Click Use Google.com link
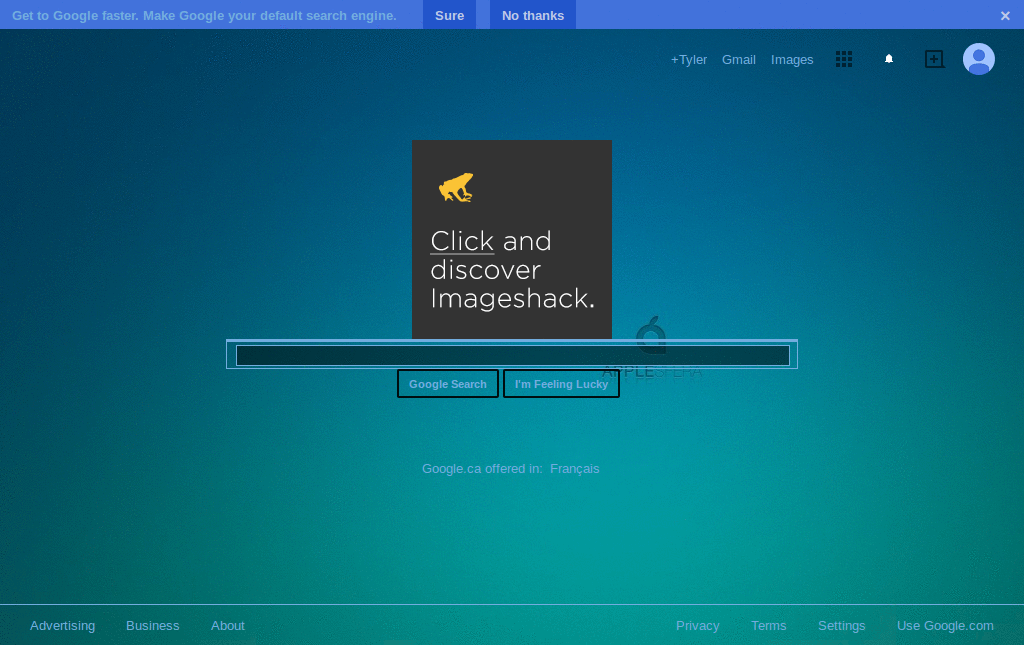Screen dimensions: 1024x645 coord(945,625)
